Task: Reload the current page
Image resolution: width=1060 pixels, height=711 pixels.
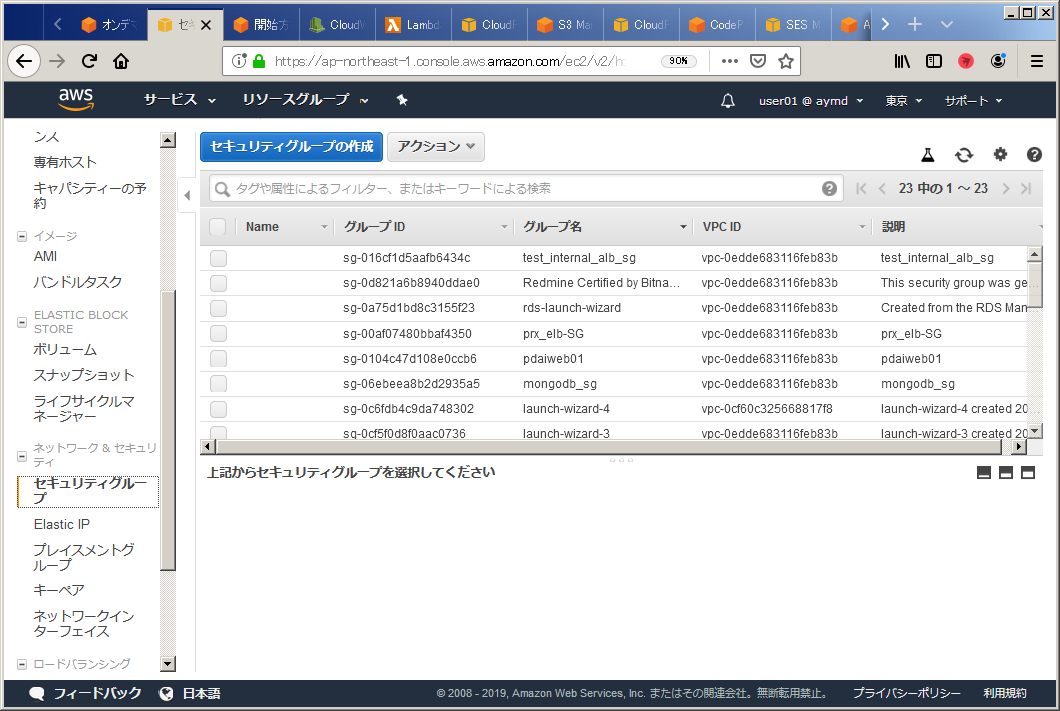Action: pos(89,62)
